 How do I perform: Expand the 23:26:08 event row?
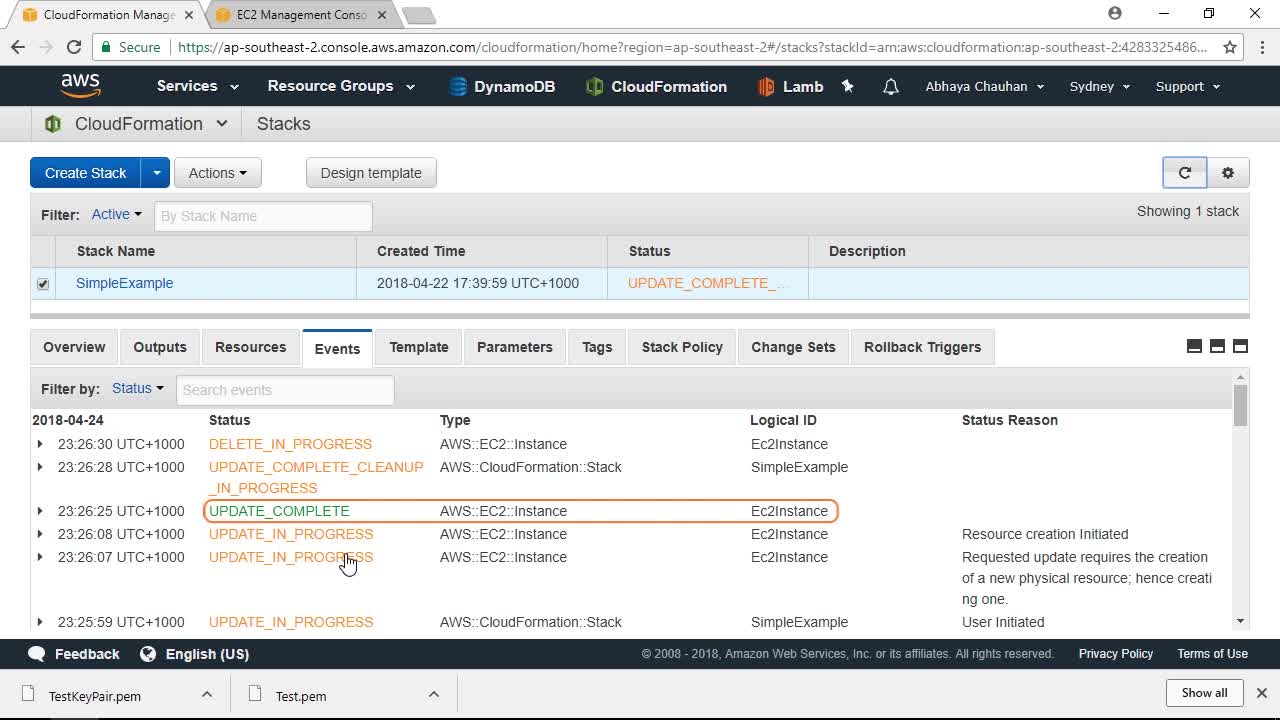click(x=40, y=534)
